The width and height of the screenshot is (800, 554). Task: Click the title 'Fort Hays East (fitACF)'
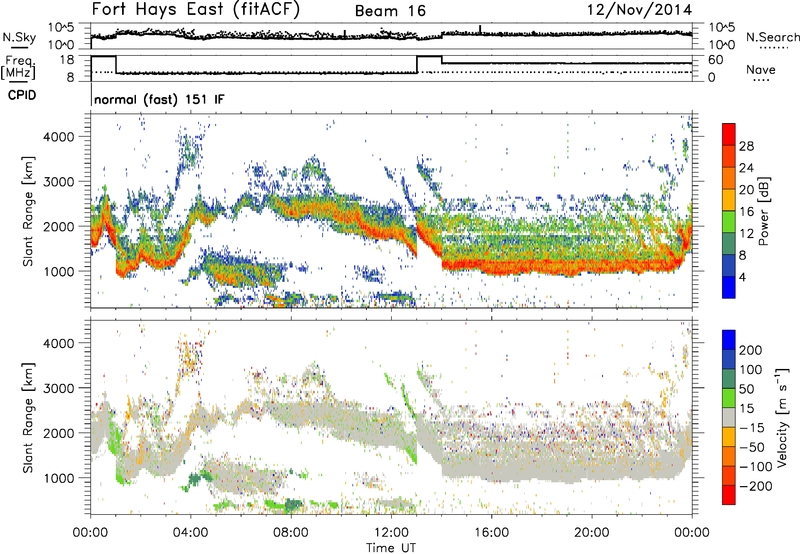tap(196, 10)
